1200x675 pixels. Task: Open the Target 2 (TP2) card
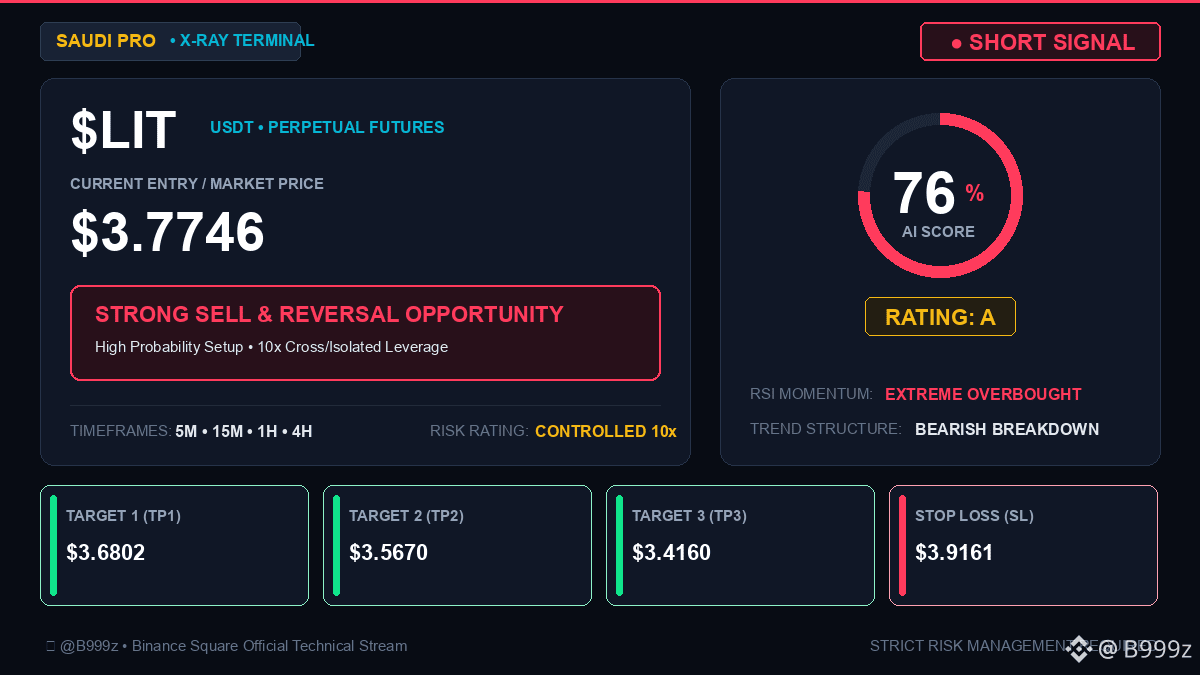click(x=457, y=545)
